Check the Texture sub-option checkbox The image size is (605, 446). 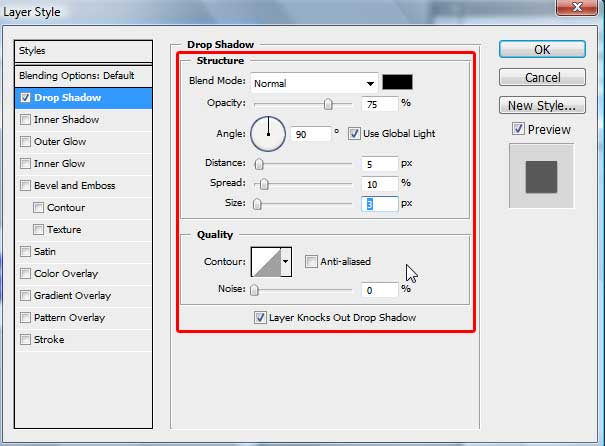(x=38, y=230)
